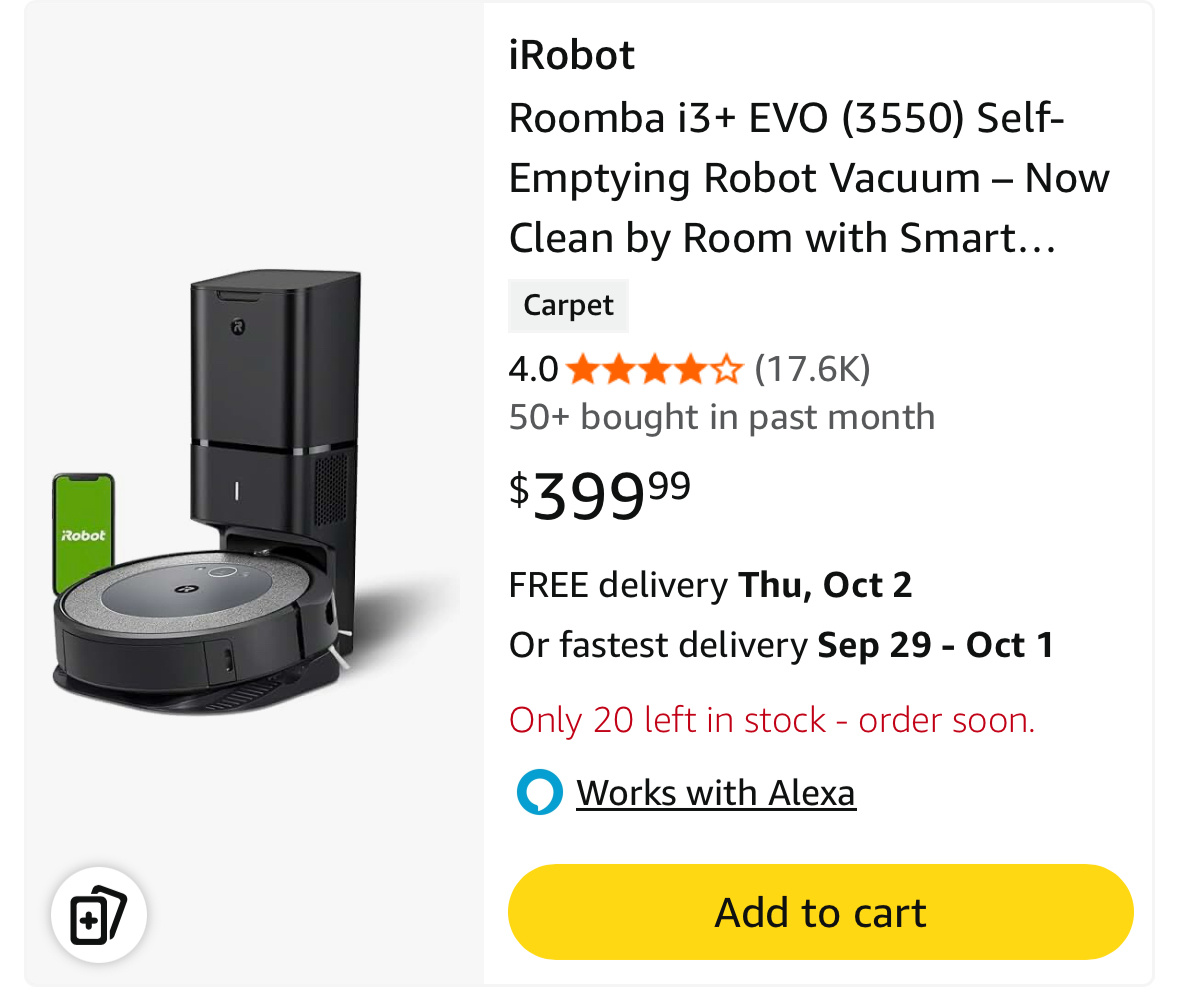The image size is (1179, 994).
Task: Click the 4.0 rating number
Action: tap(533, 370)
